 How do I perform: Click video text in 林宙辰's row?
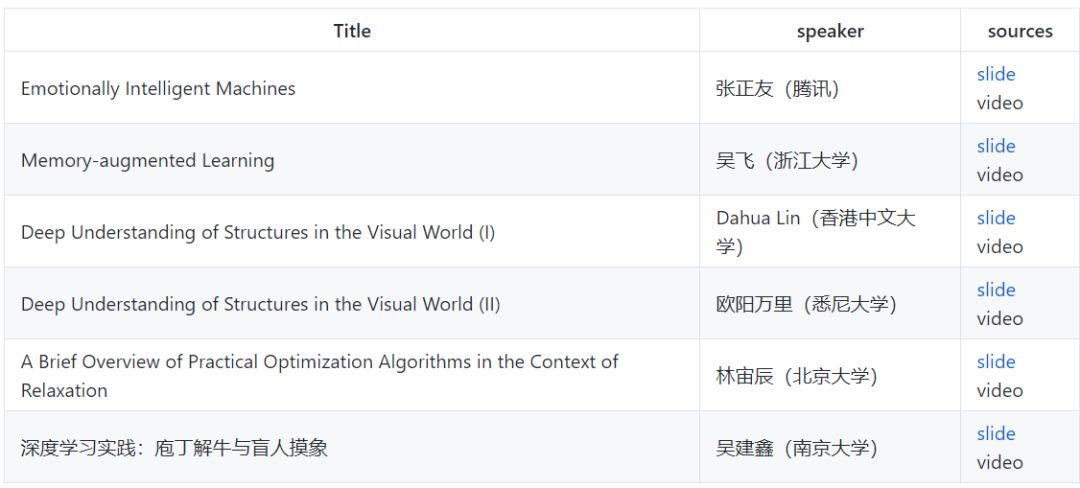click(x=999, y=391)
